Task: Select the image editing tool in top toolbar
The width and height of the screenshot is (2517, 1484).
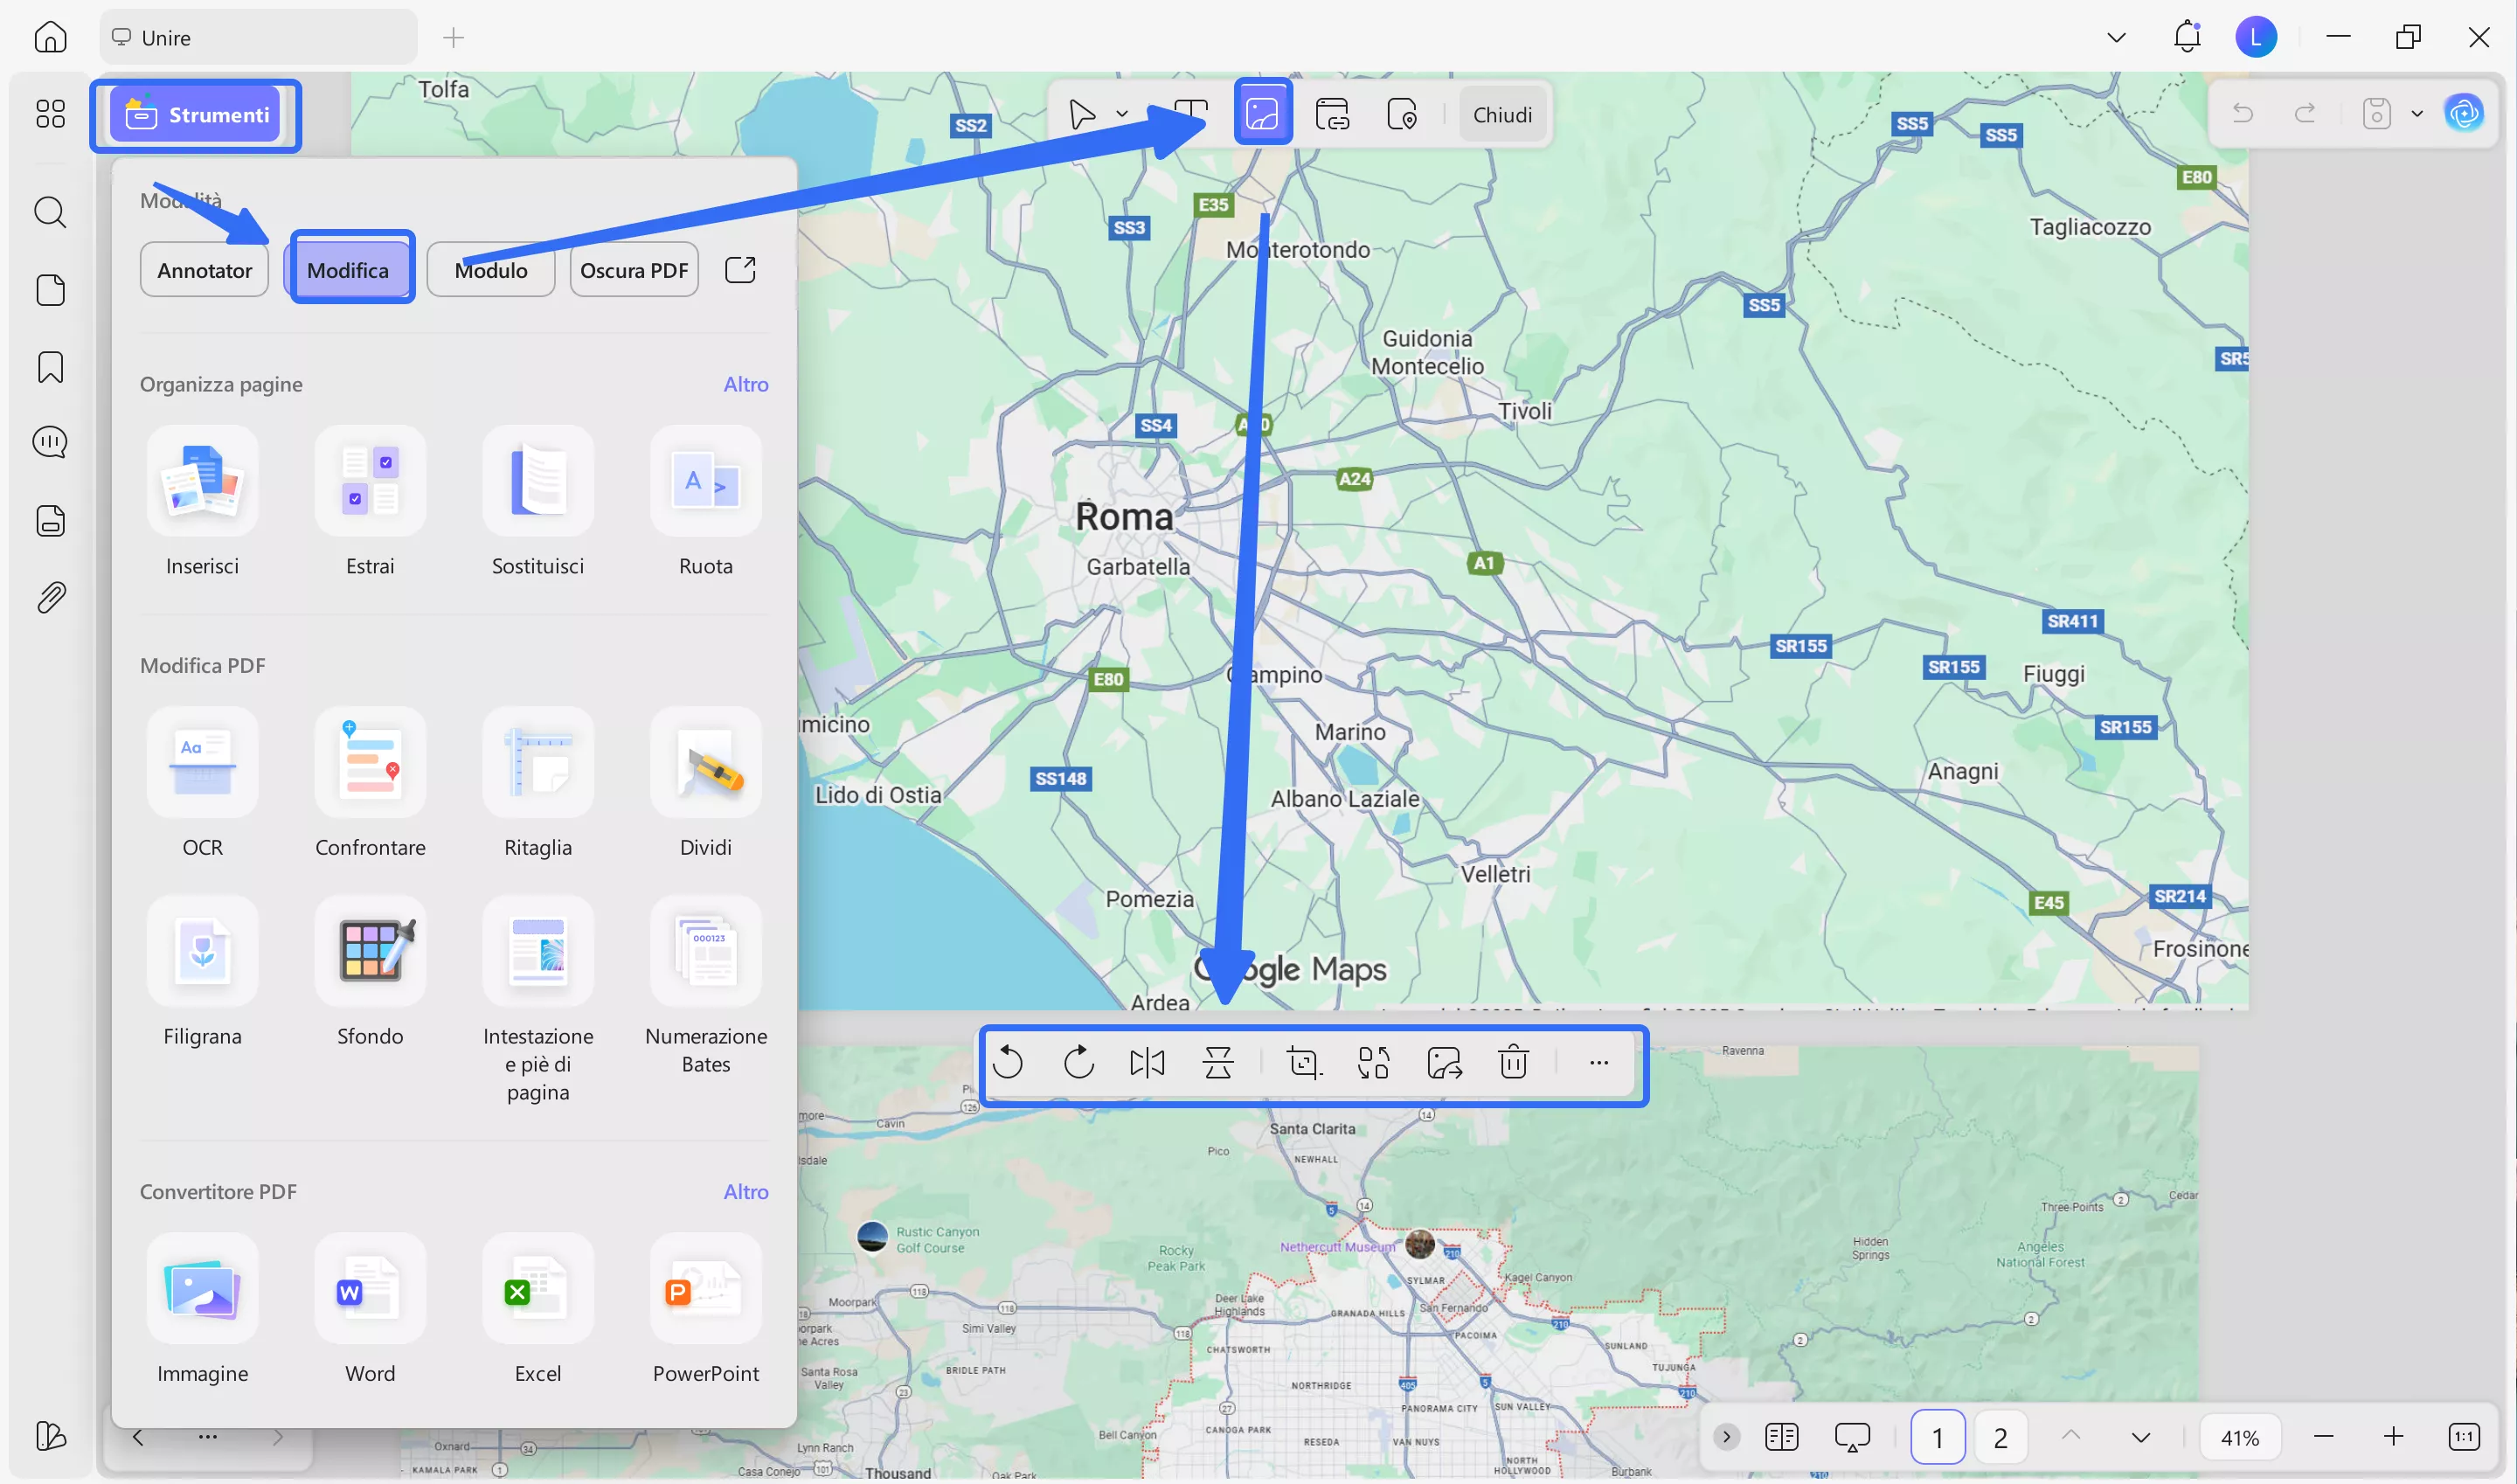Action: [1263, 113]
